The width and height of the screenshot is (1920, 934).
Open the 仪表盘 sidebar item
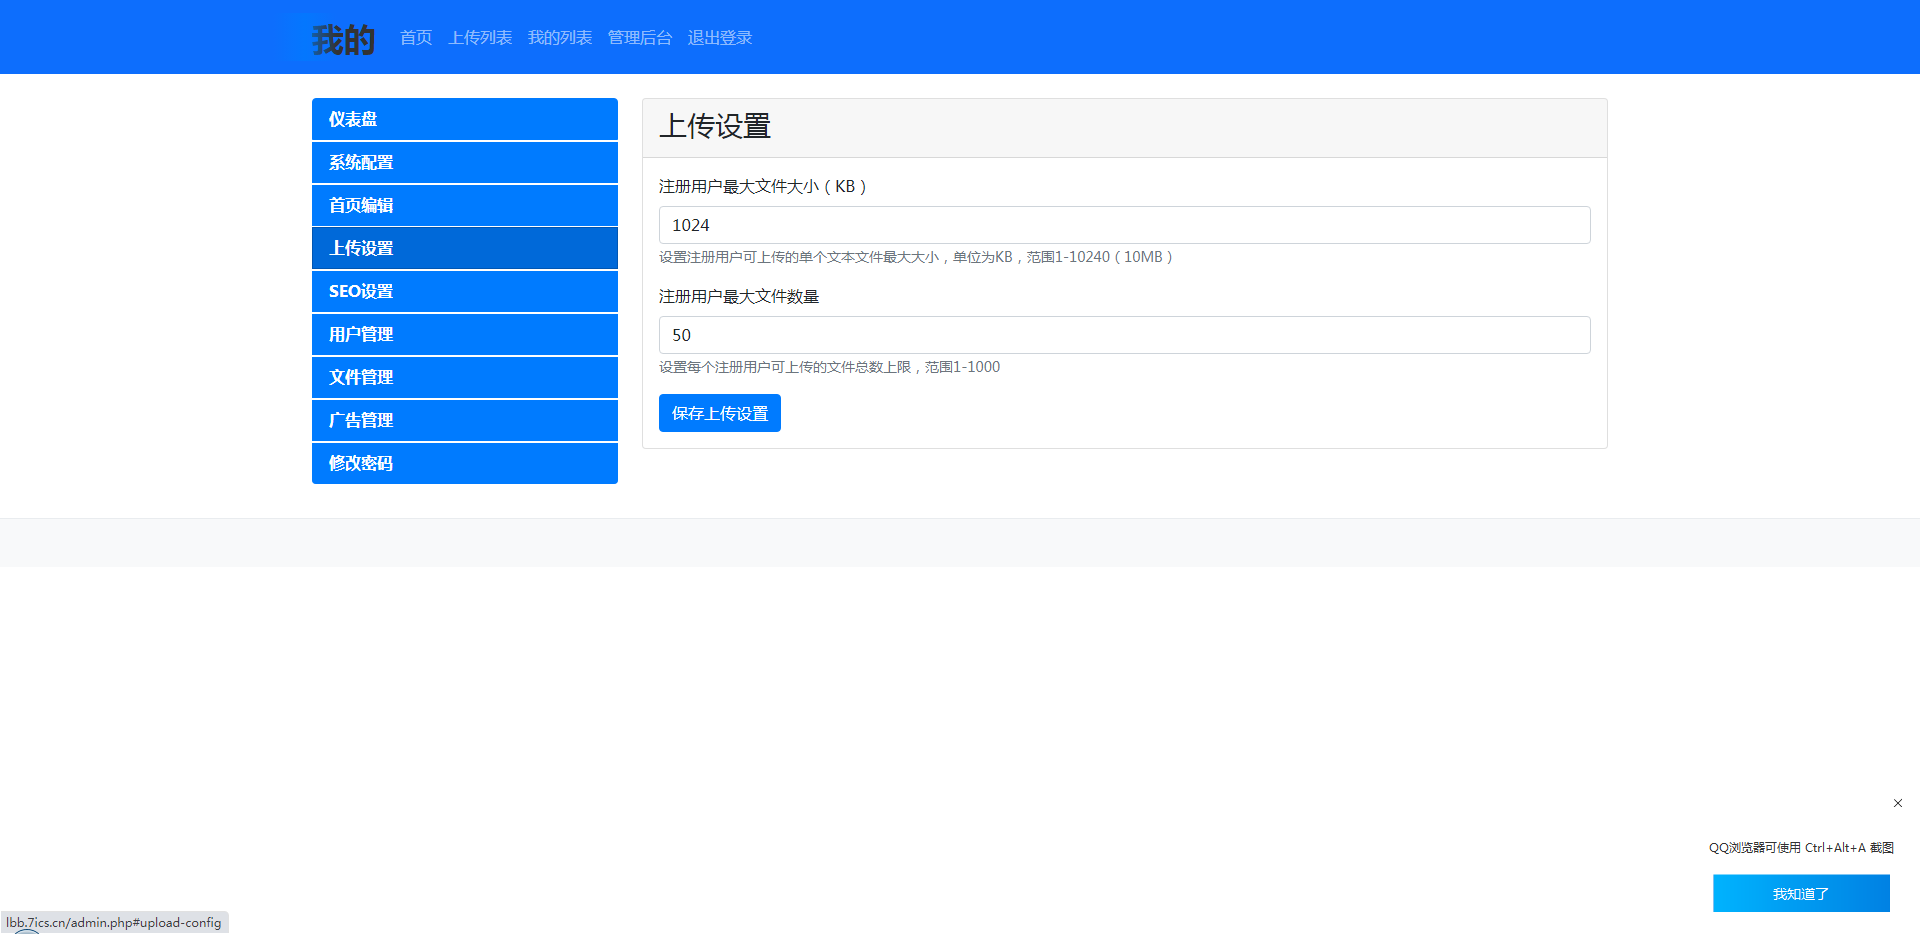click(464, 119)
